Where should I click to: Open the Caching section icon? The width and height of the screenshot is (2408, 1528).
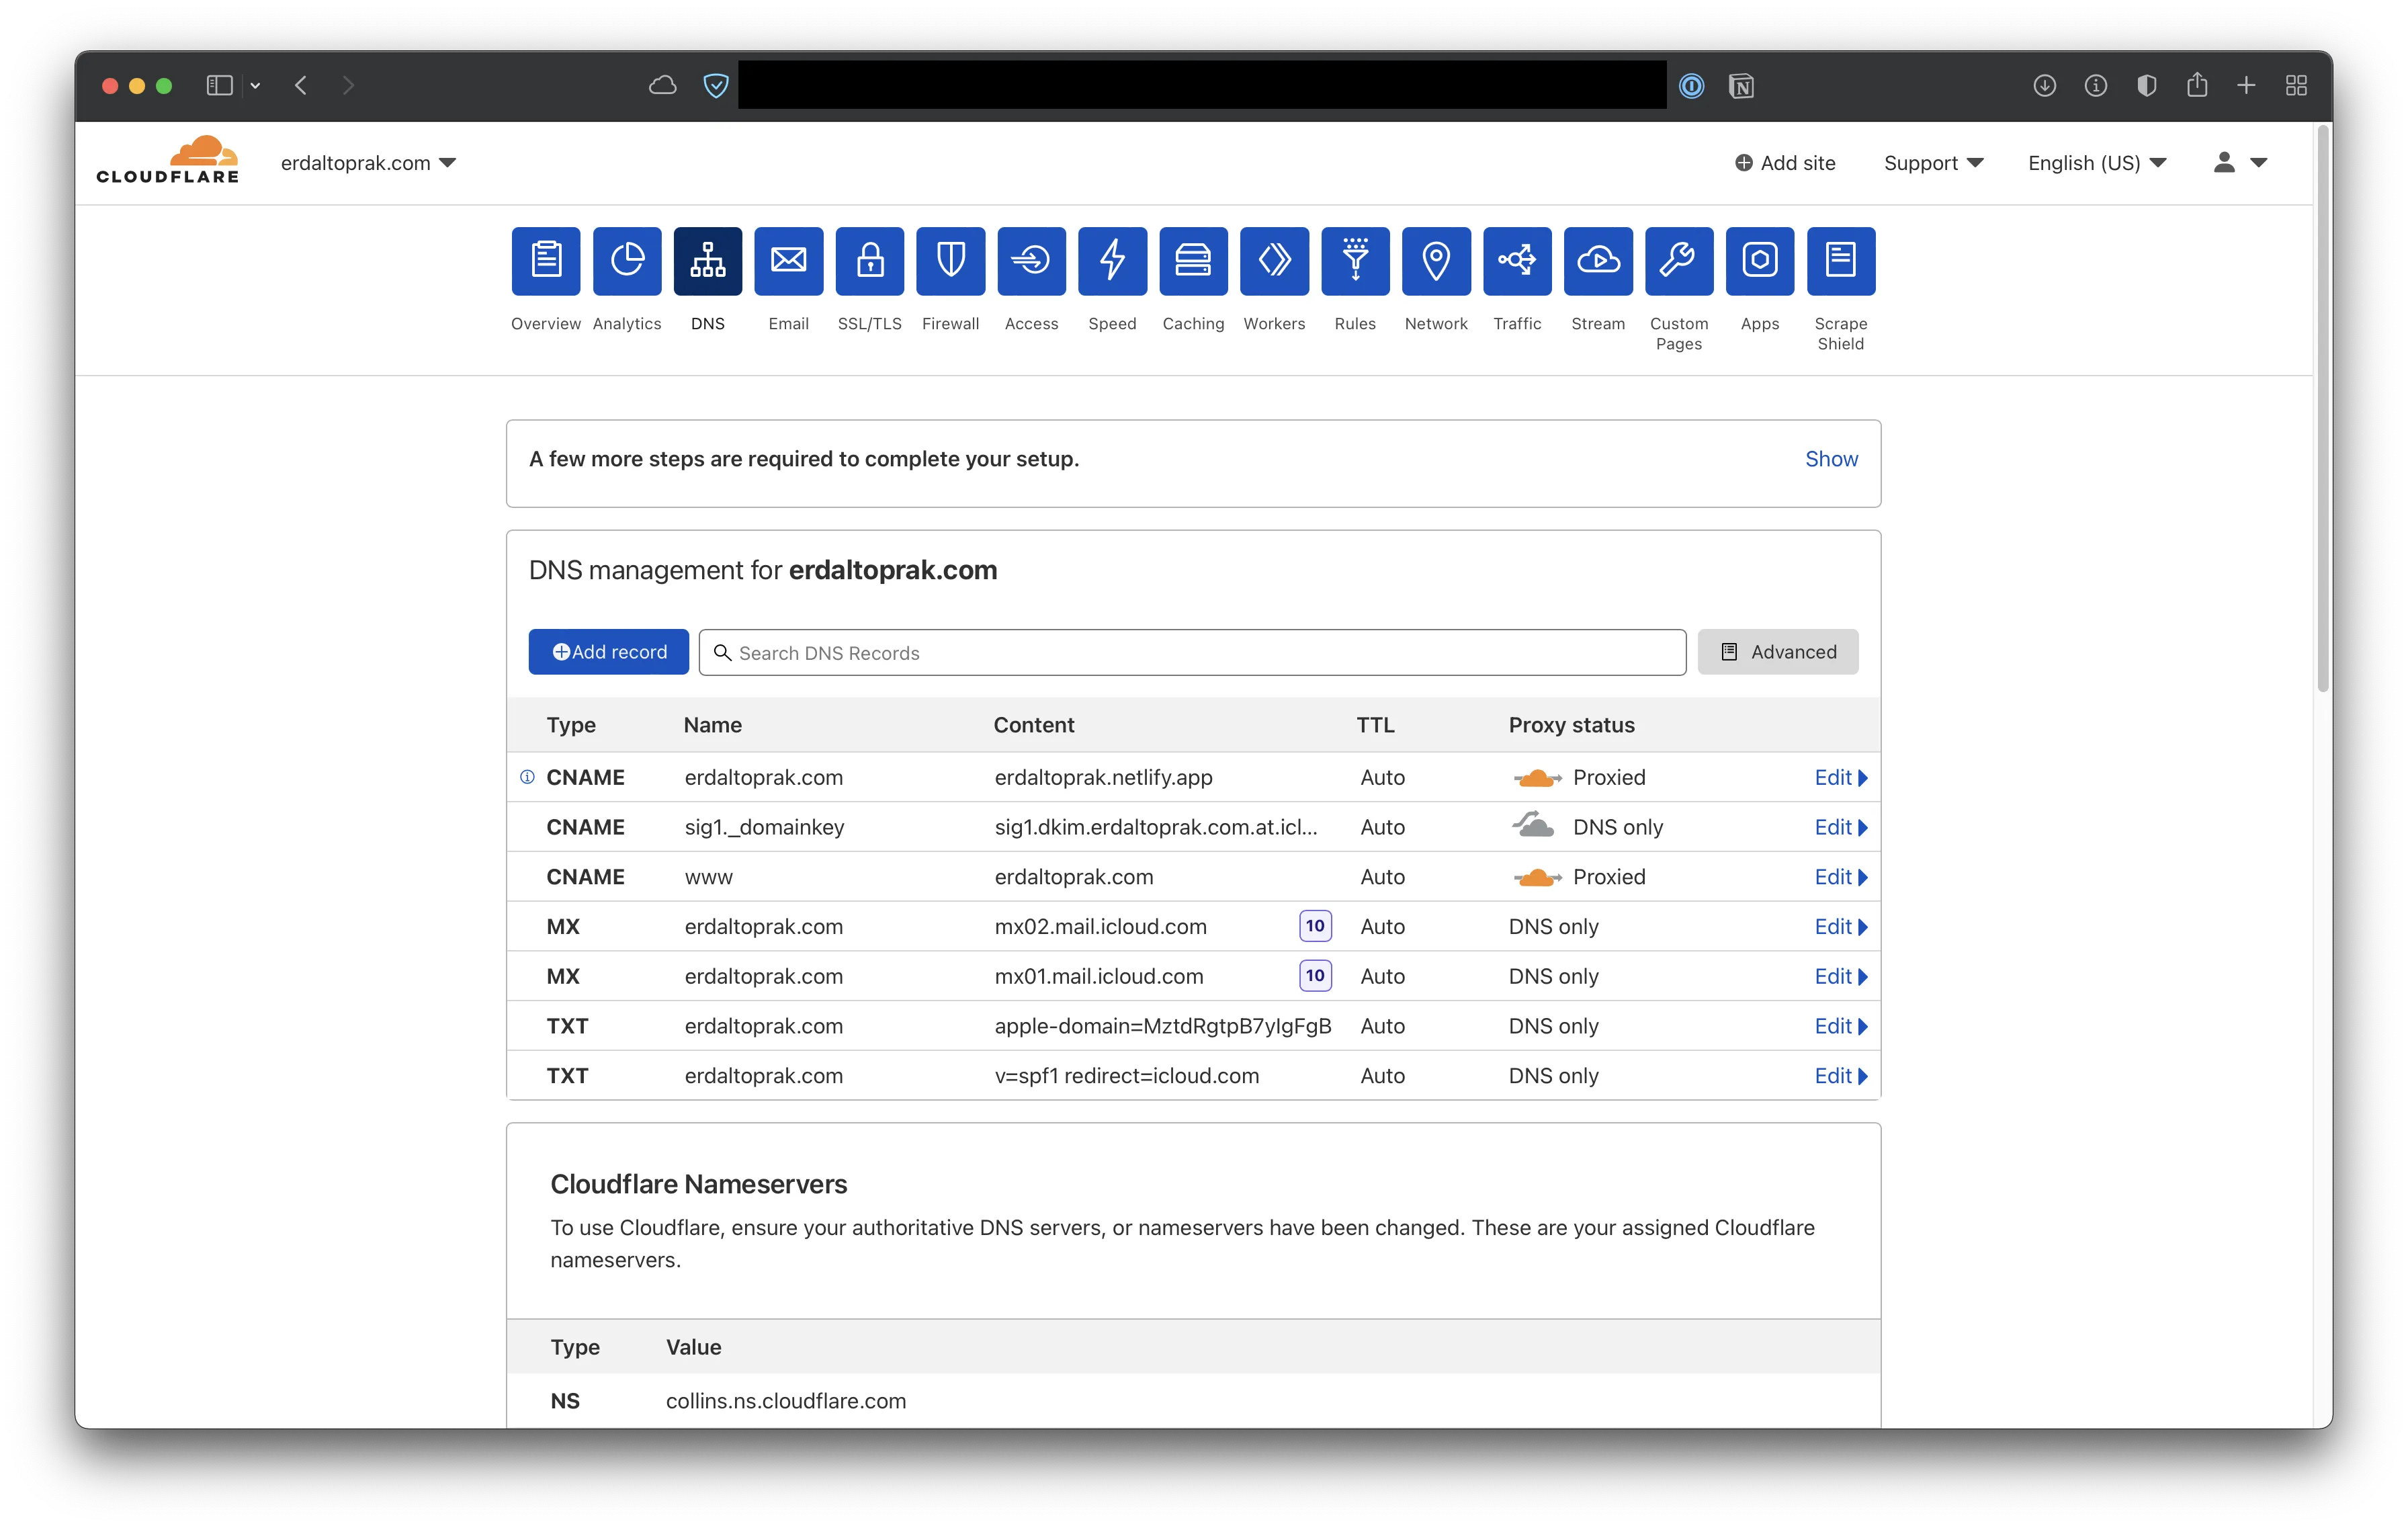[x=1193, y=261]
